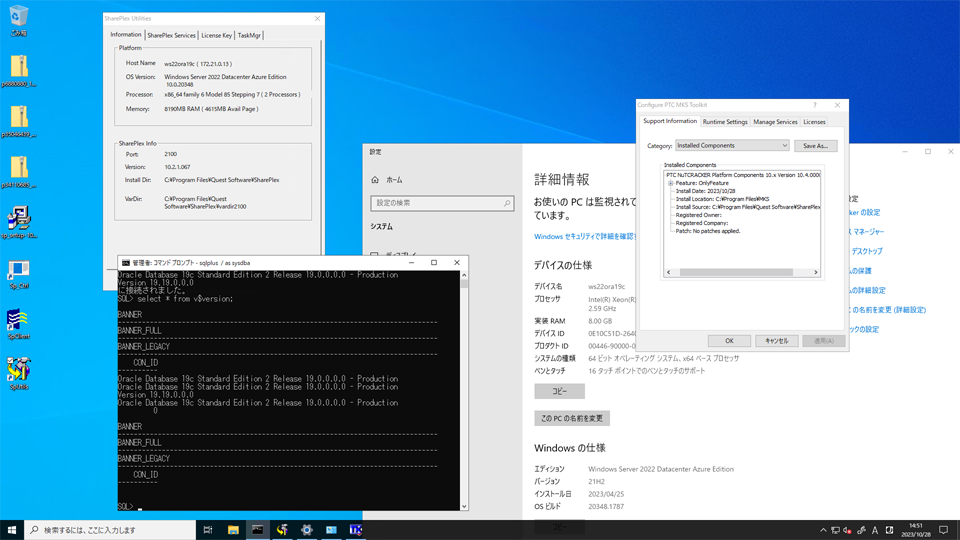Click Save As... in MKS Toolkit

(x=816, y=146)
